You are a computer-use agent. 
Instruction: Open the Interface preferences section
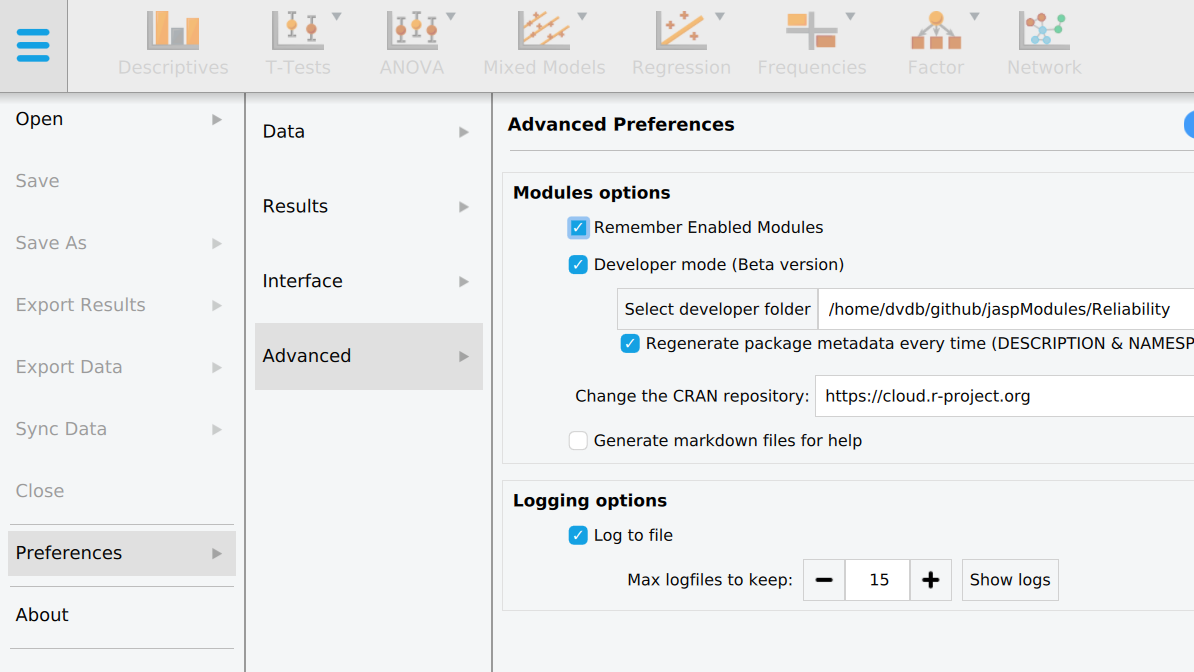coord(367,281)
